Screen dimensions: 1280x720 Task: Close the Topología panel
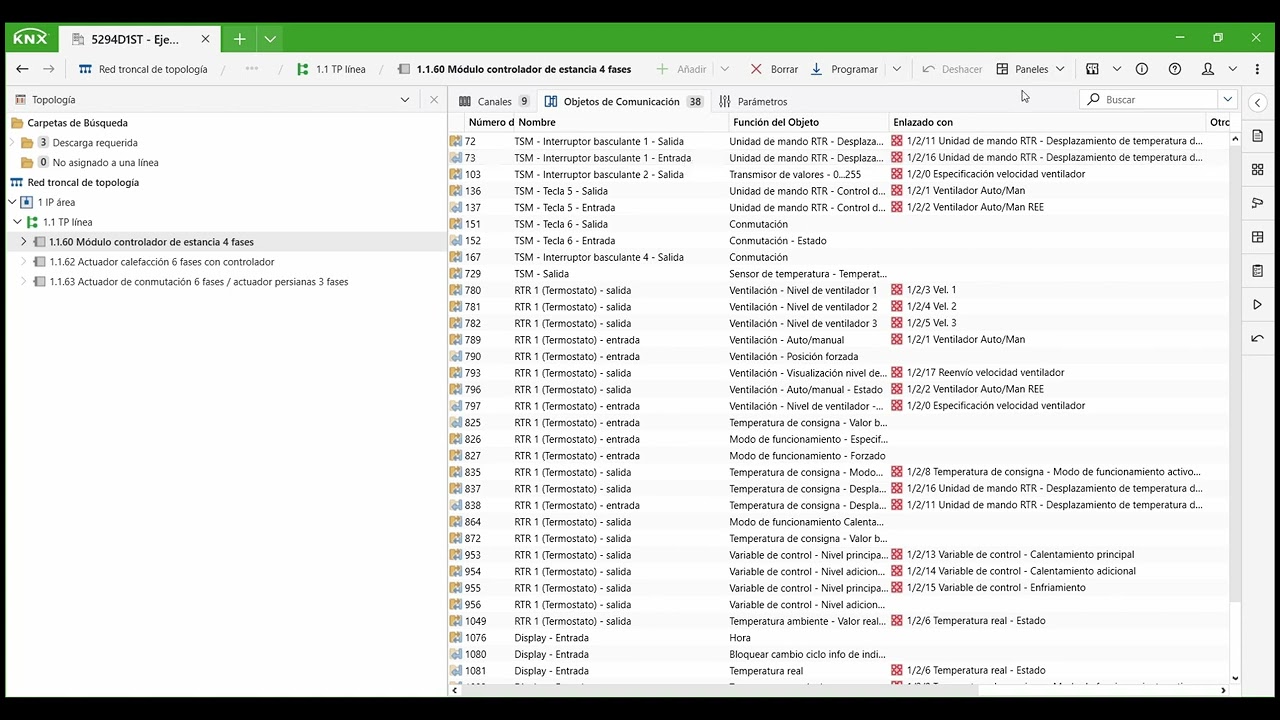[434, 100]
